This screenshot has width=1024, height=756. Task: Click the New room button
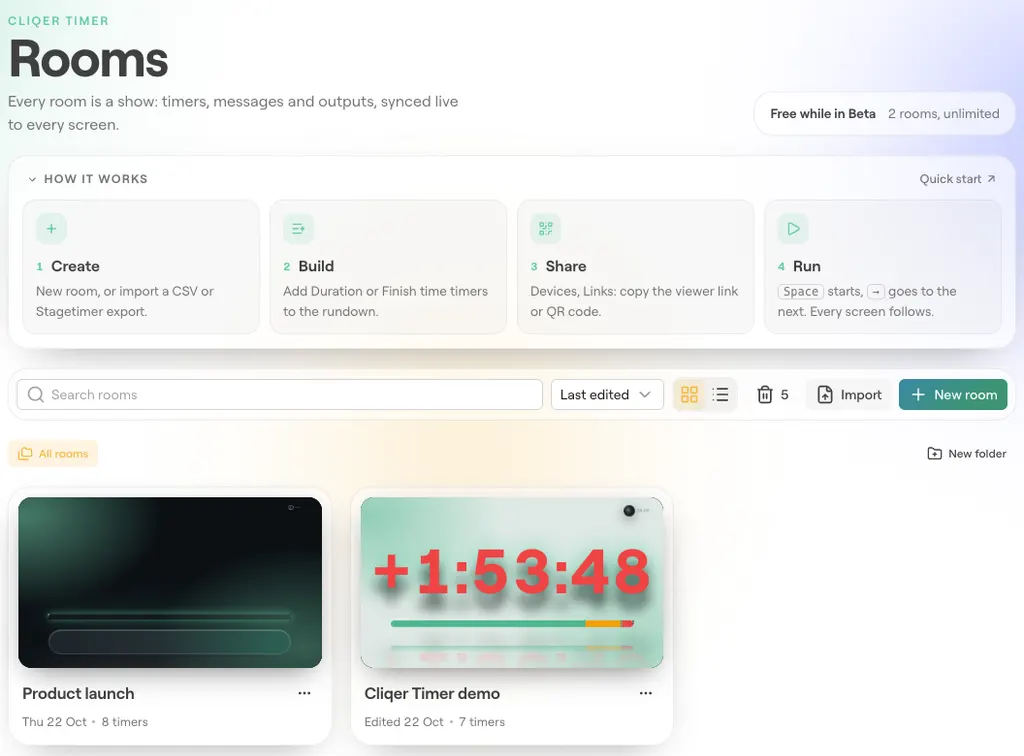point(953,395)
